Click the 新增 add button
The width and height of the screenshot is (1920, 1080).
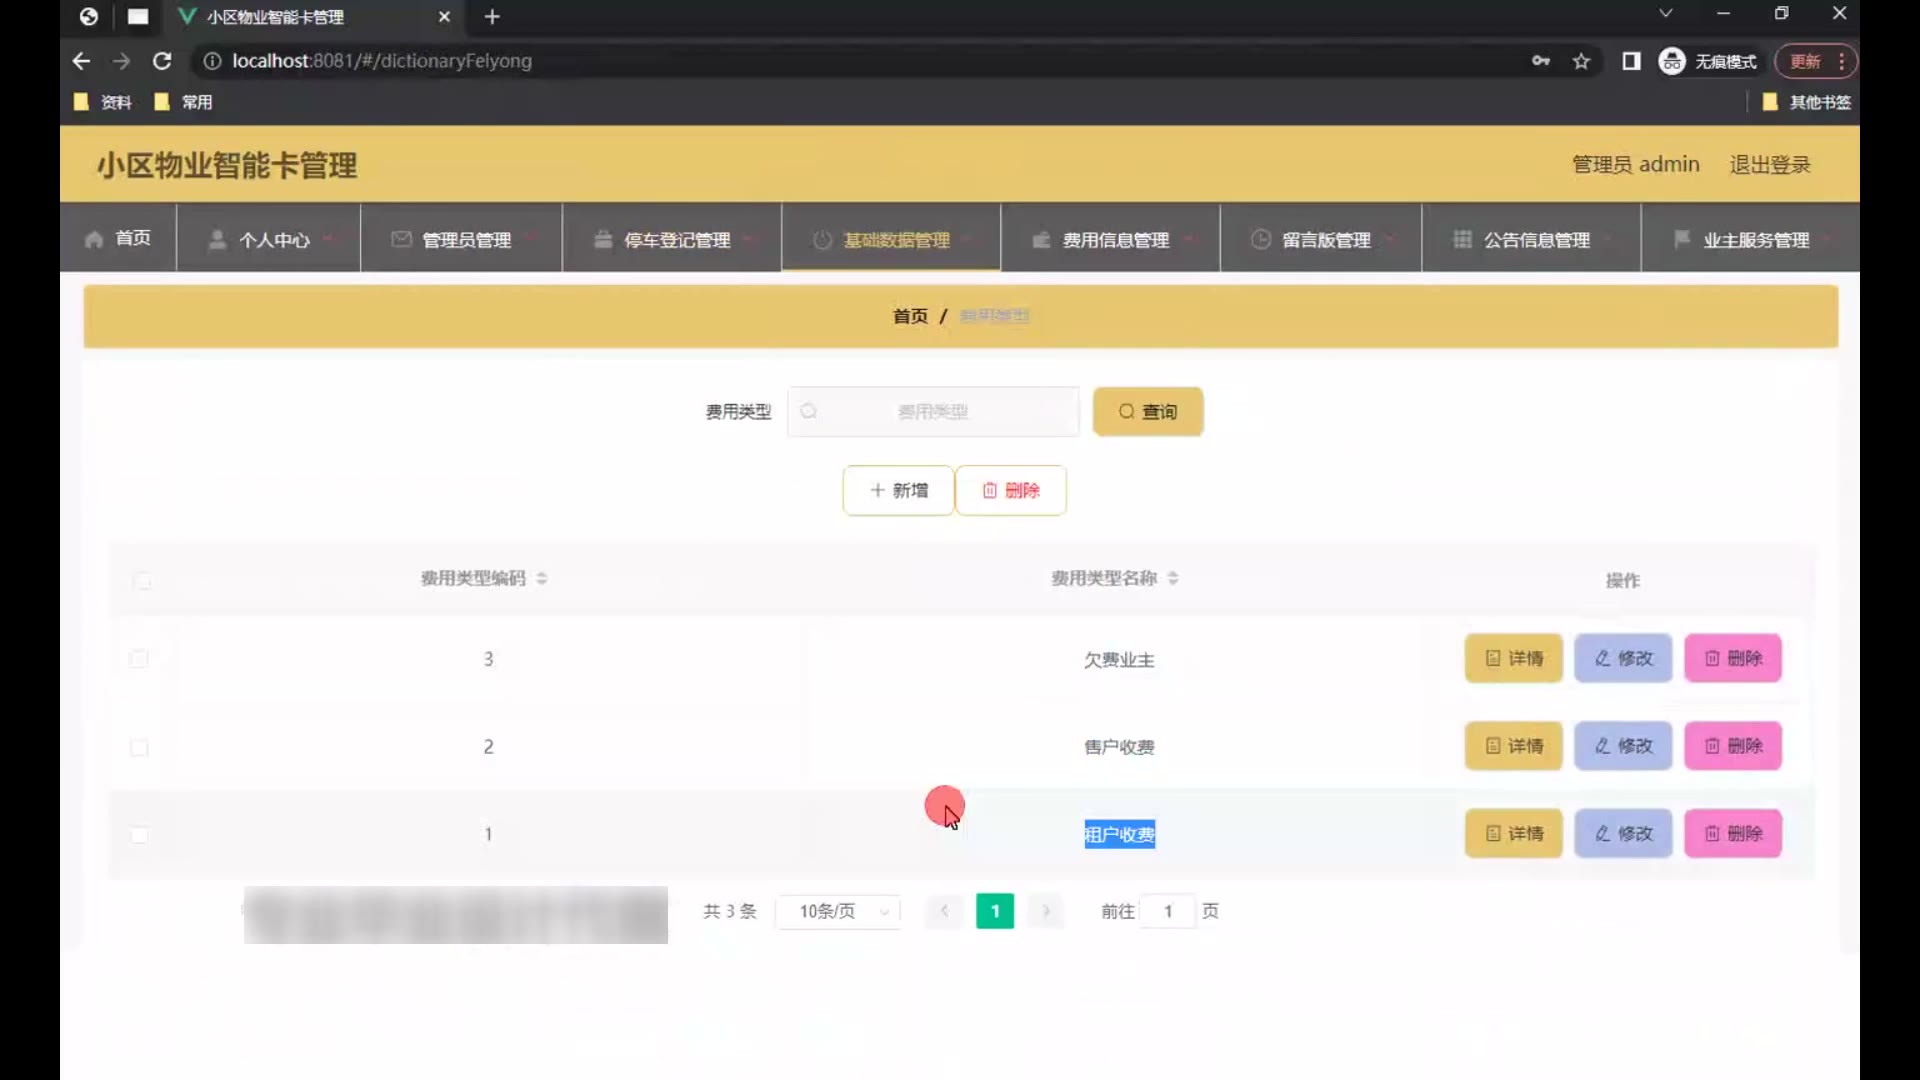(x=898, y=490)
